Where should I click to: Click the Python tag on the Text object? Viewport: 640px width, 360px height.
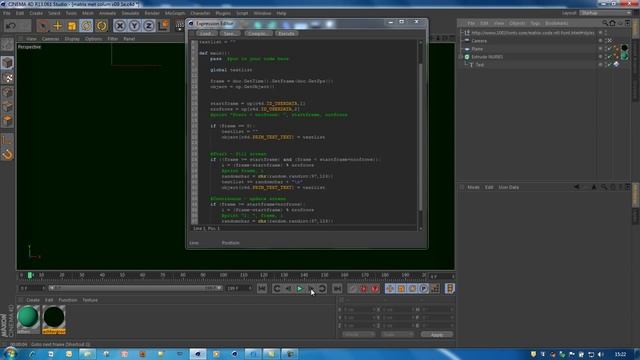(x=616, y=64)
